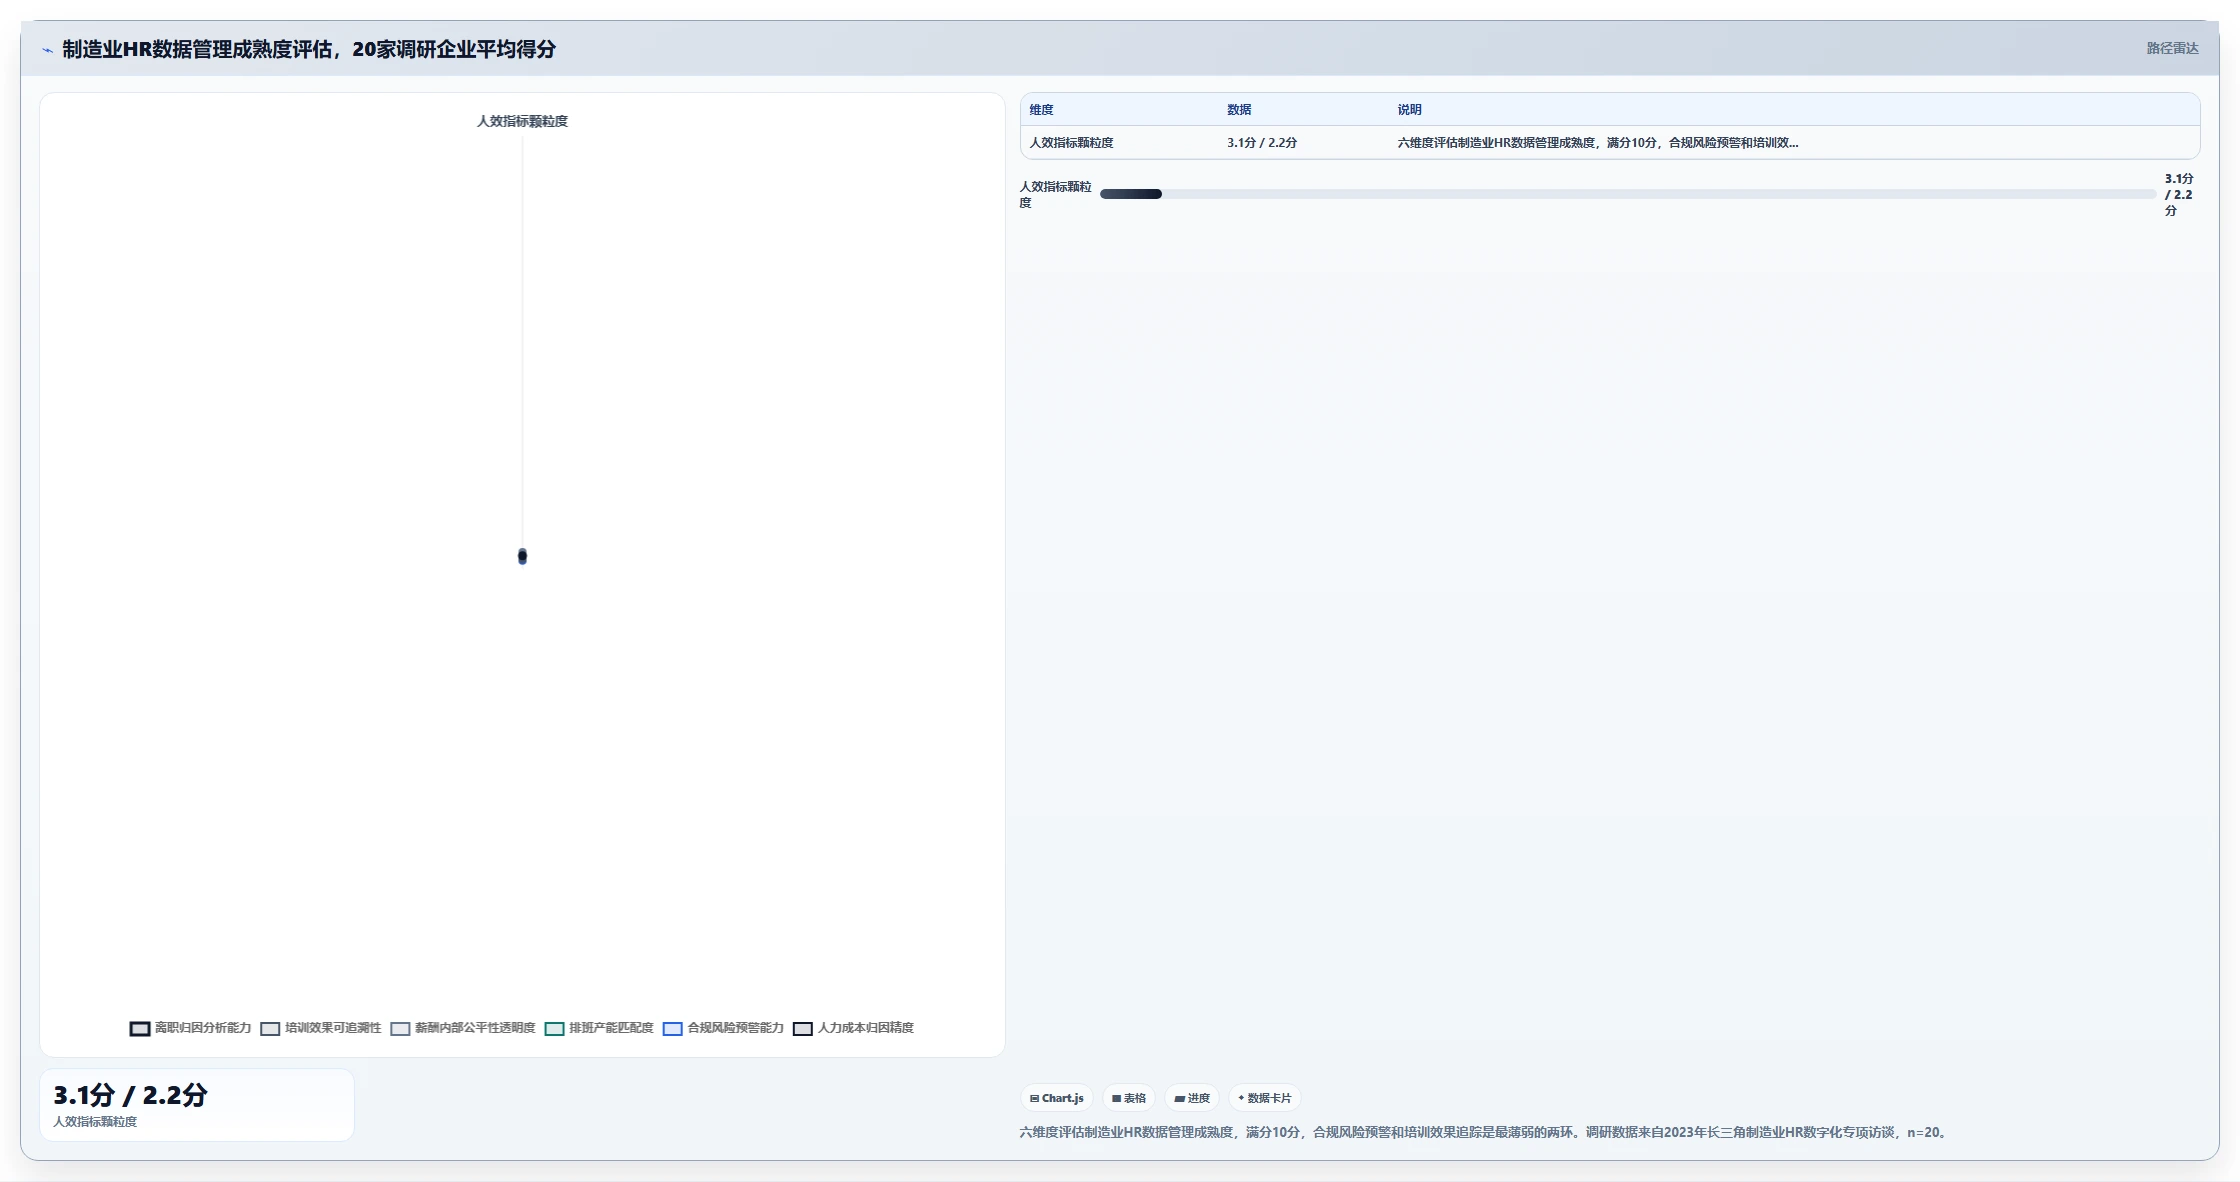Viewport: 2240px width, 1182px height.
Task: Click the 进度 chip
Action: pos(1192,1098)
